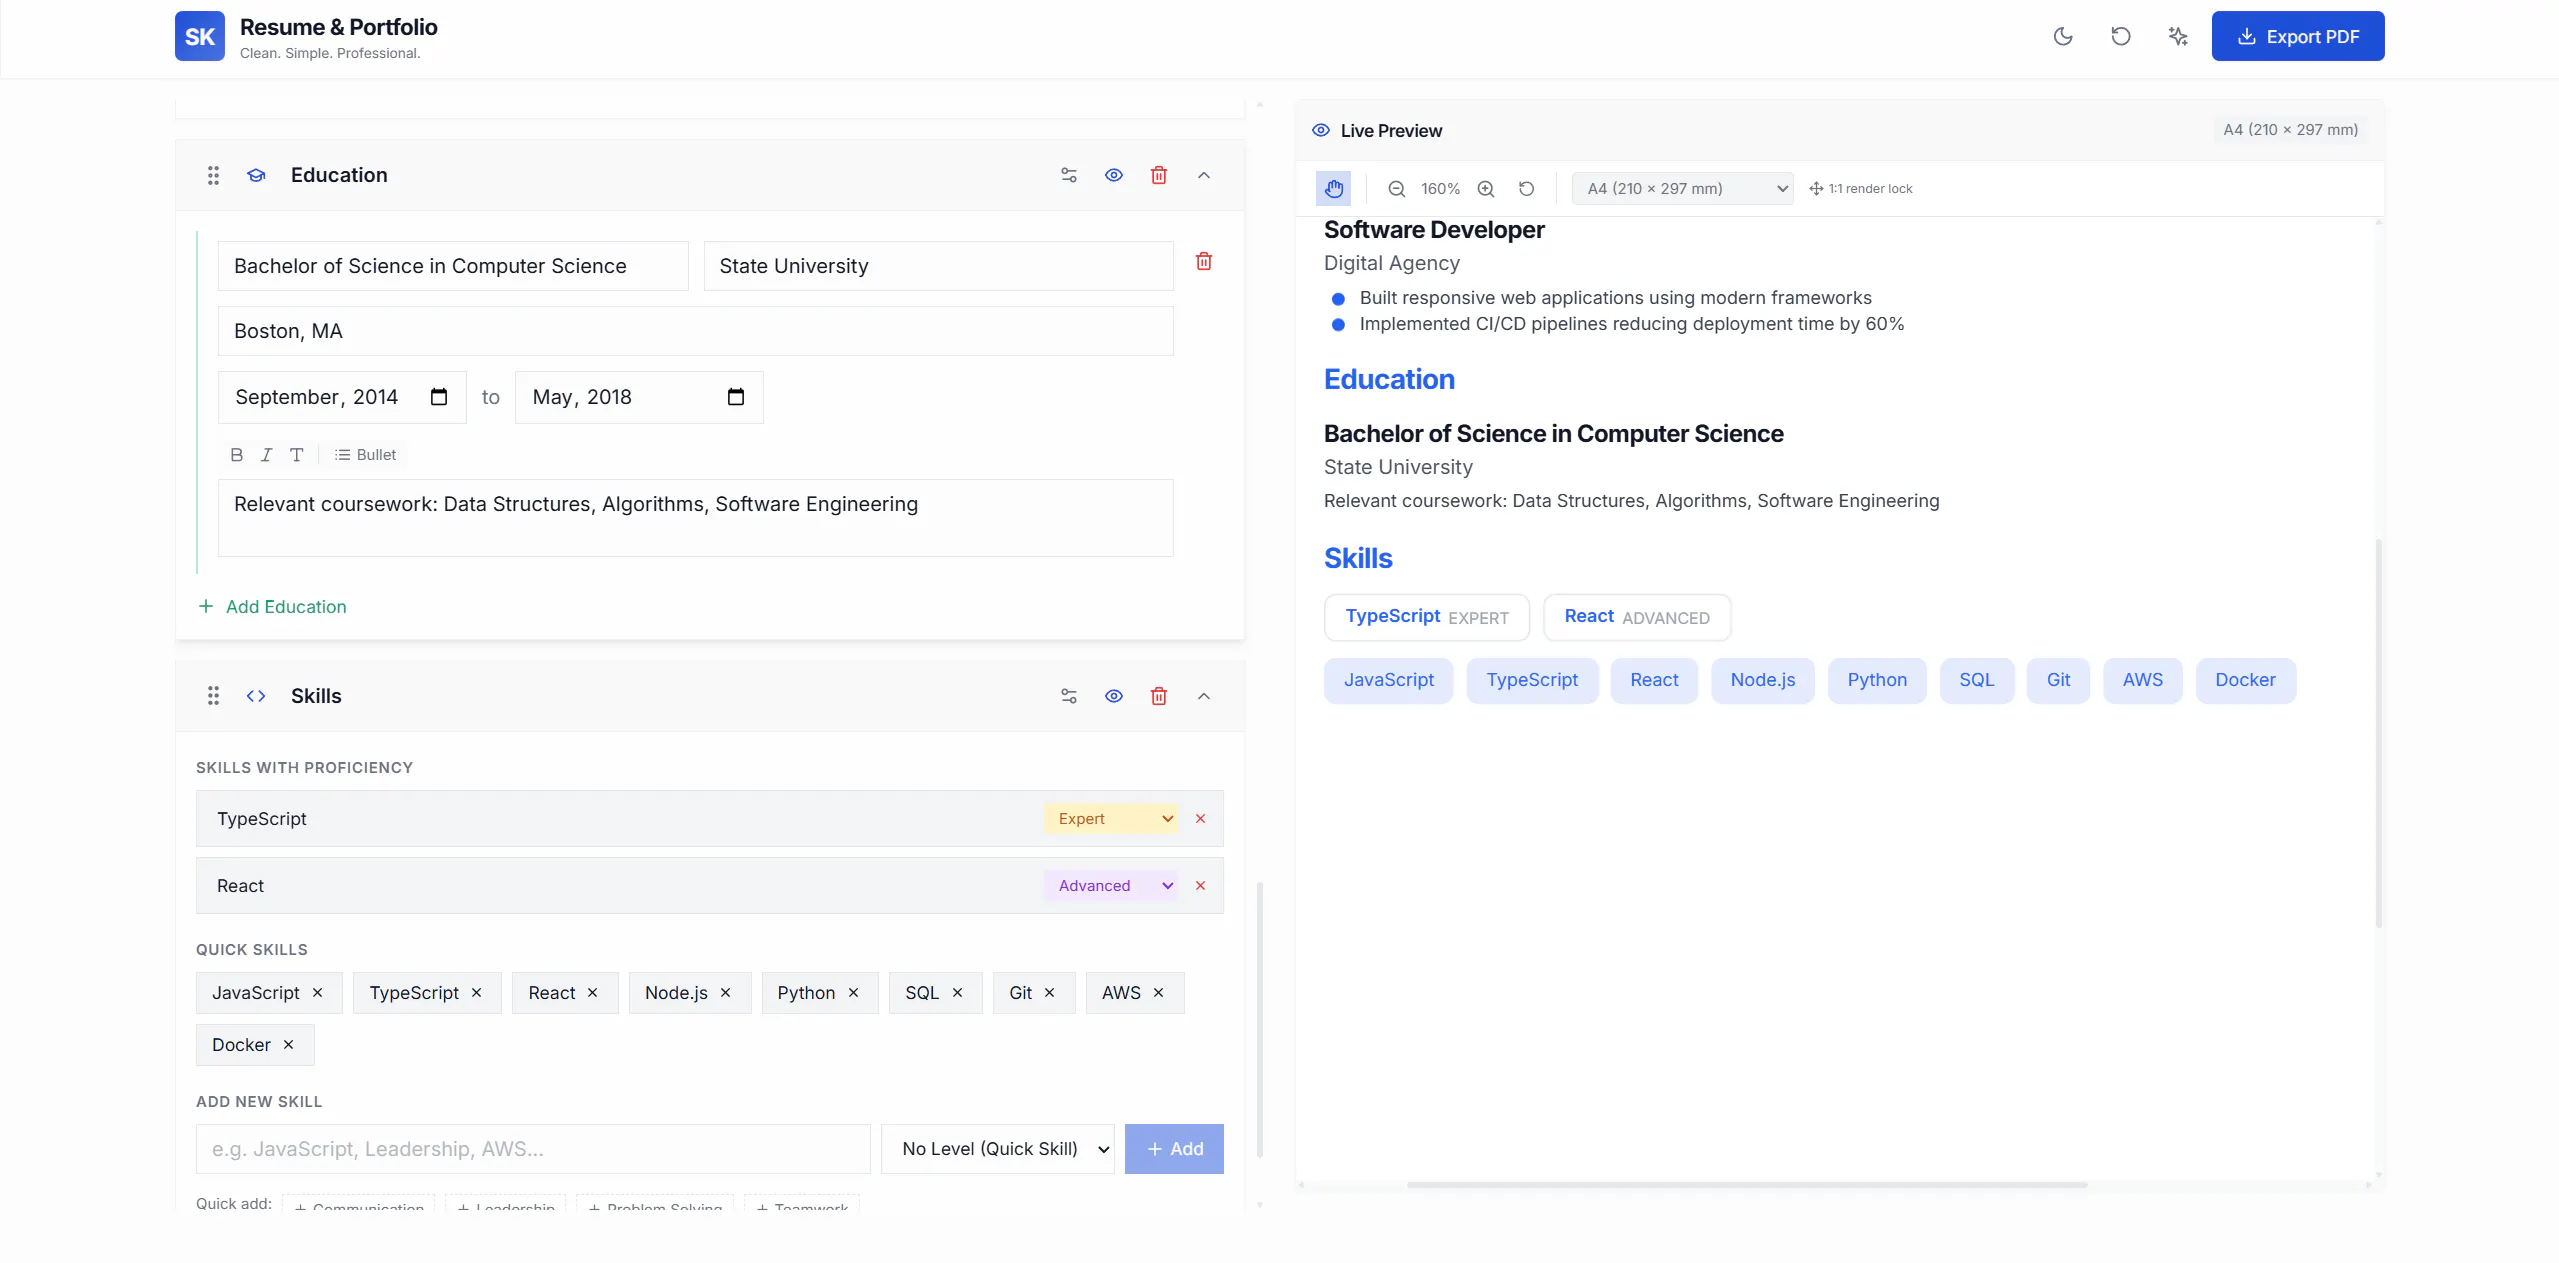This screenshot has height=1263, width=2559.
Task: Grab Education section drag handle
Action: (213, 175)
